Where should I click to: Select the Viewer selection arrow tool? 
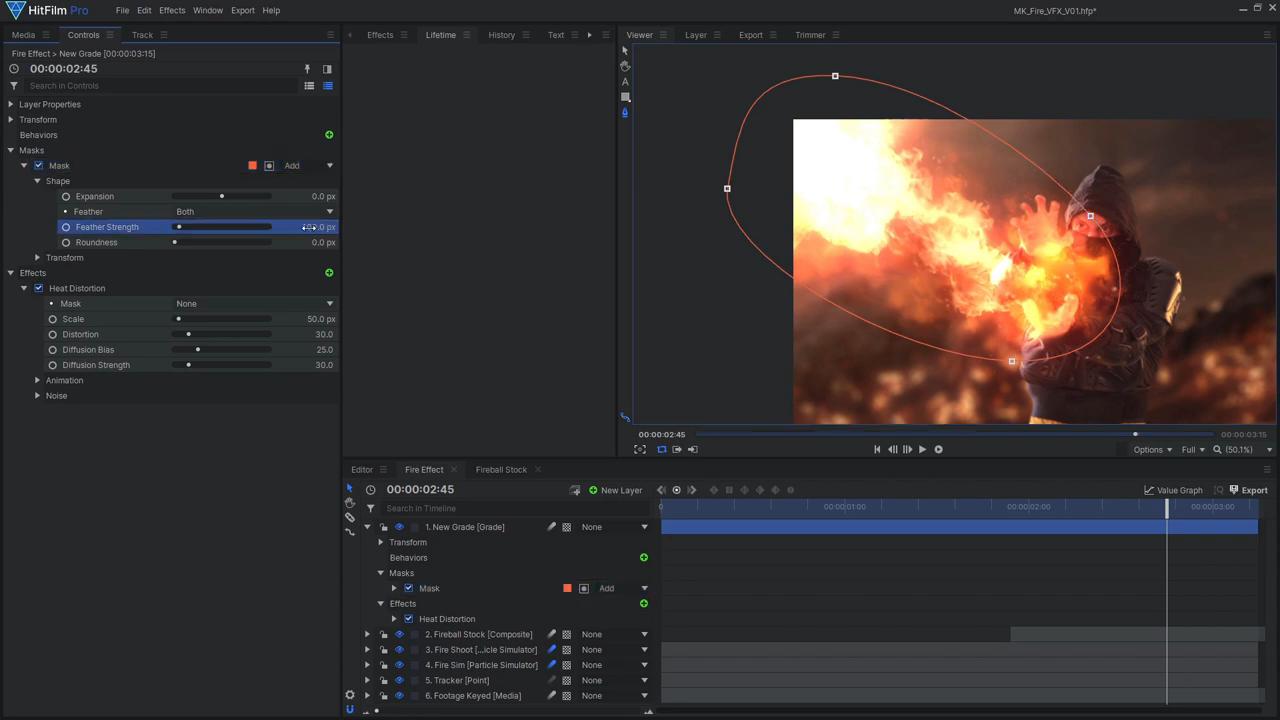(625, 50)
